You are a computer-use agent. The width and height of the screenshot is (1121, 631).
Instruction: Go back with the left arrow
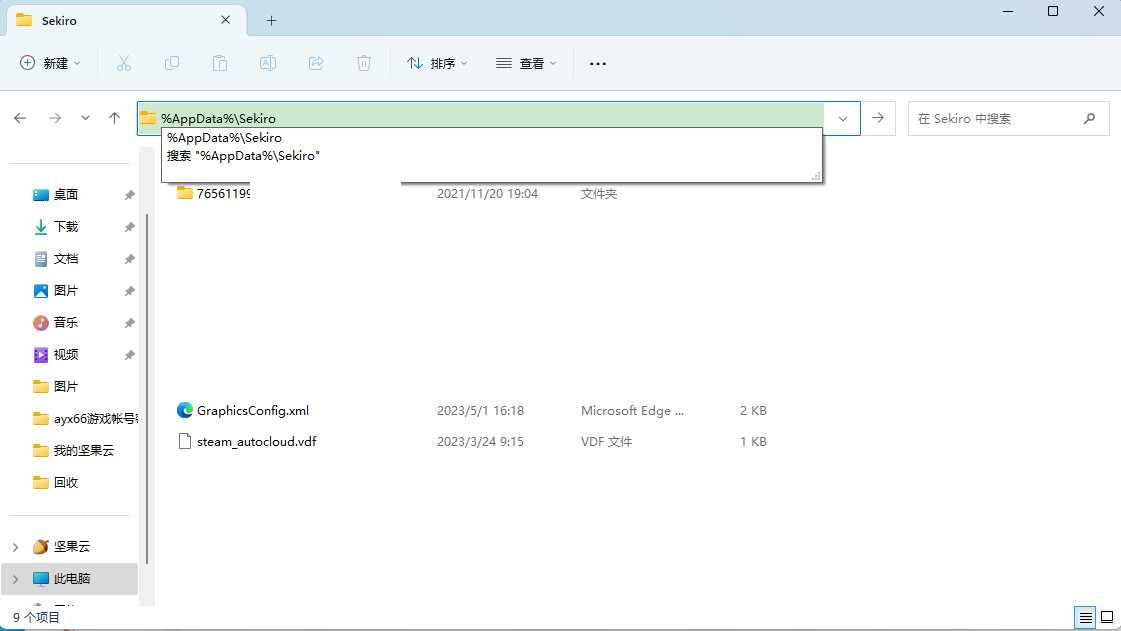pyautogui.click(x=20, y=118)
